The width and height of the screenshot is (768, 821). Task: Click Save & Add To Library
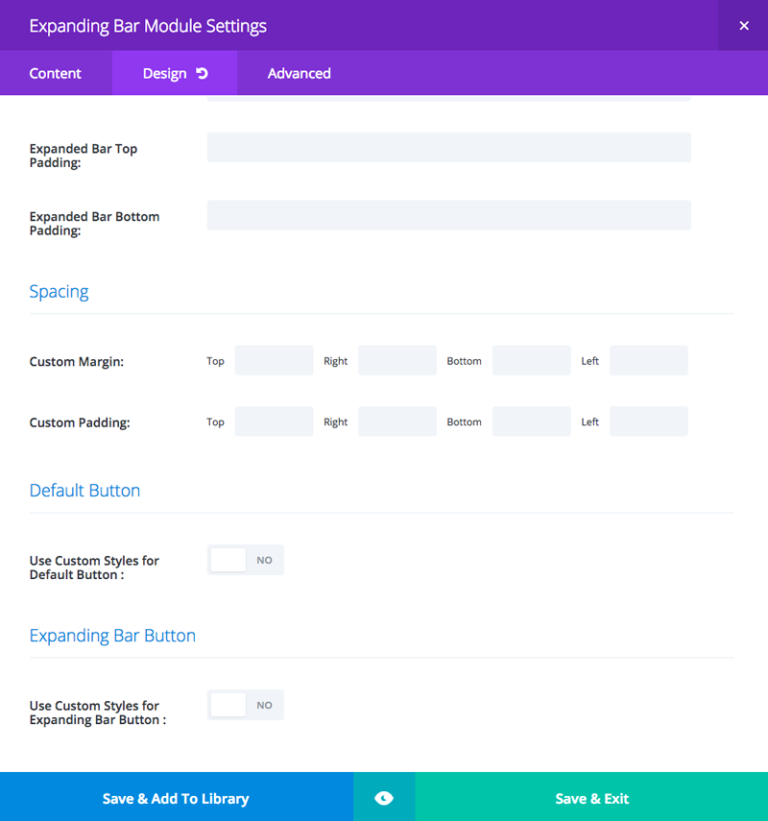pos(176,798)
